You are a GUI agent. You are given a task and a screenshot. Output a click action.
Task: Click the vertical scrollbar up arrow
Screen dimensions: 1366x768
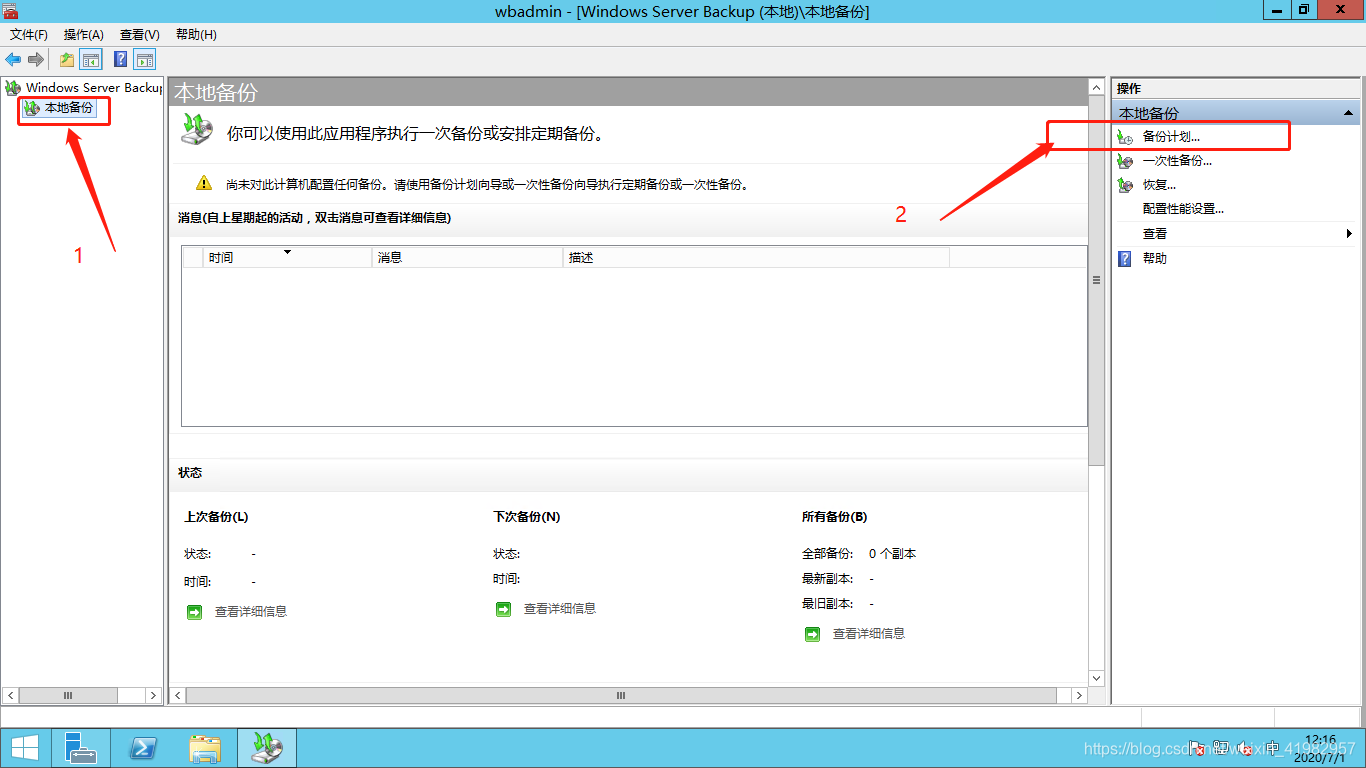pos(1096,88)
